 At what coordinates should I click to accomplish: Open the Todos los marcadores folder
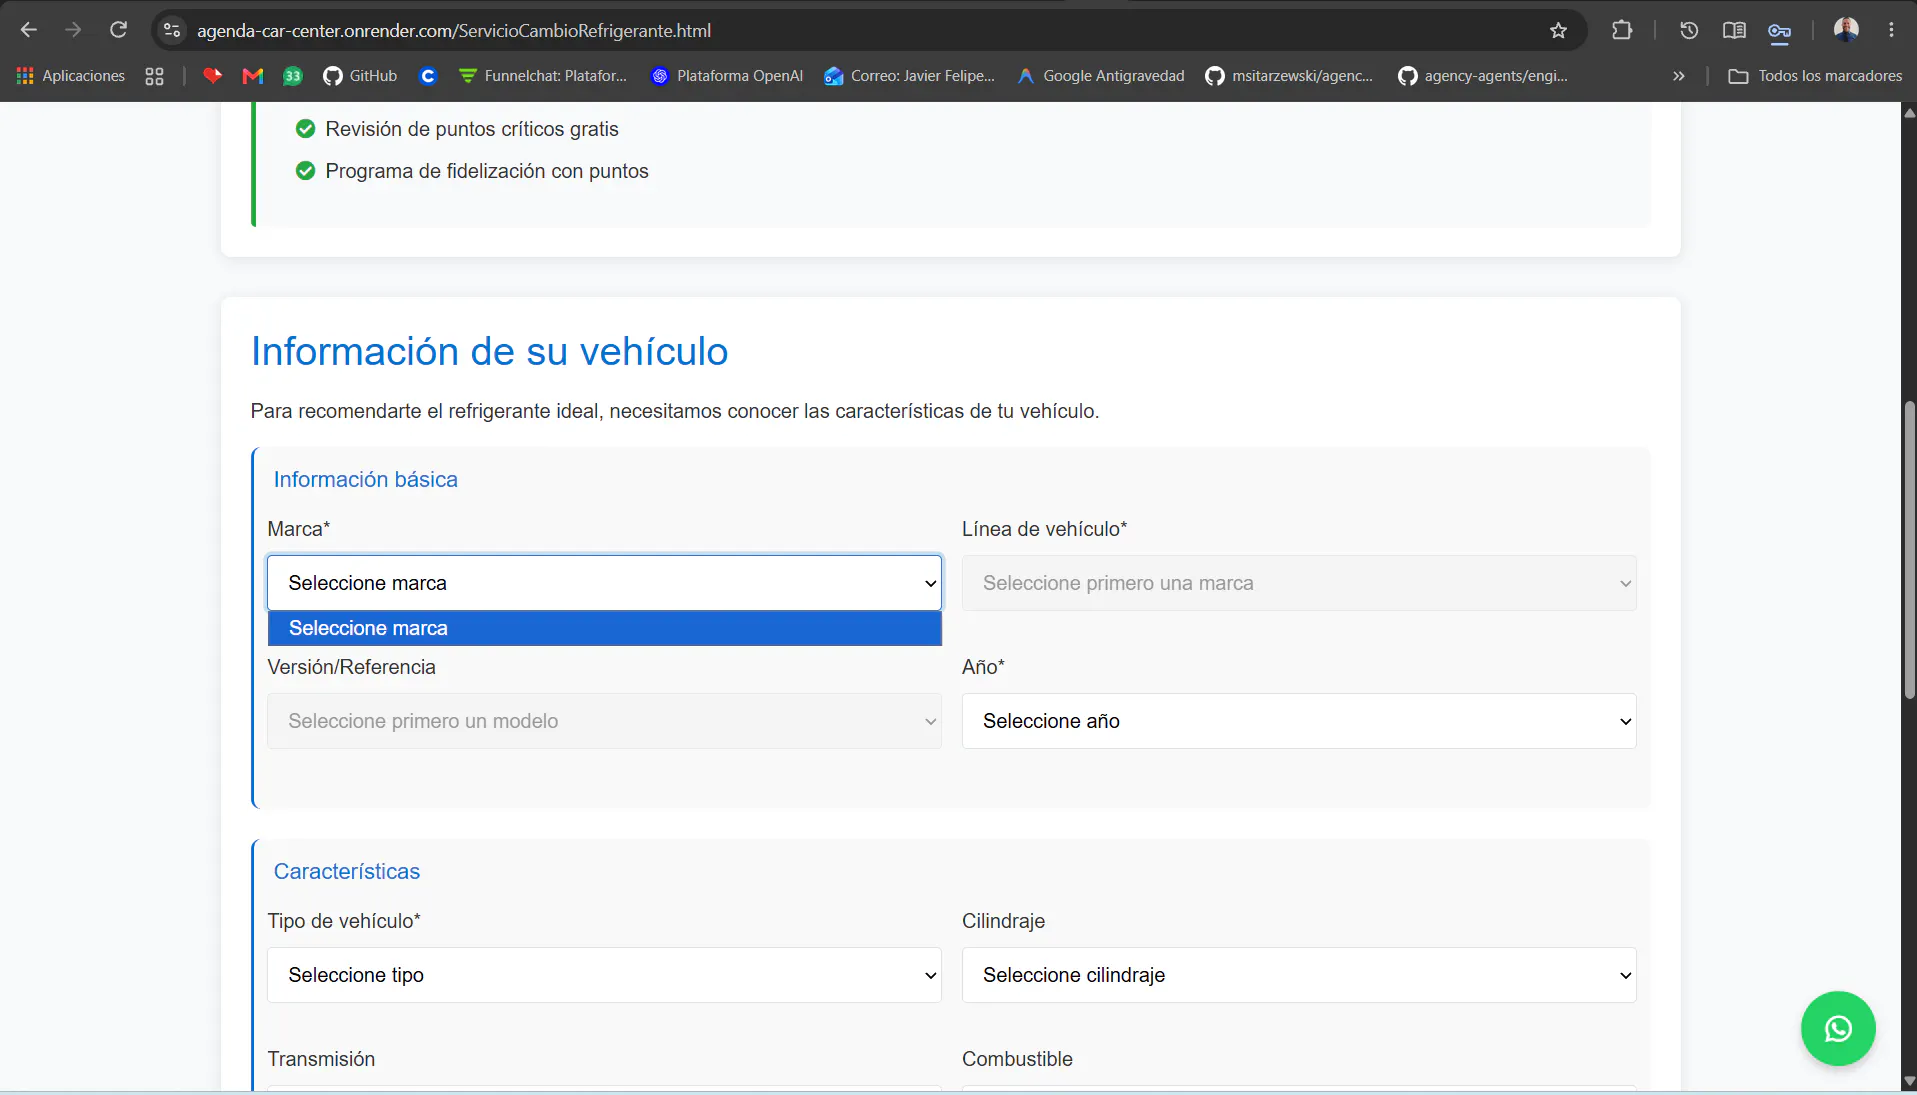(x=1815, y=76)
